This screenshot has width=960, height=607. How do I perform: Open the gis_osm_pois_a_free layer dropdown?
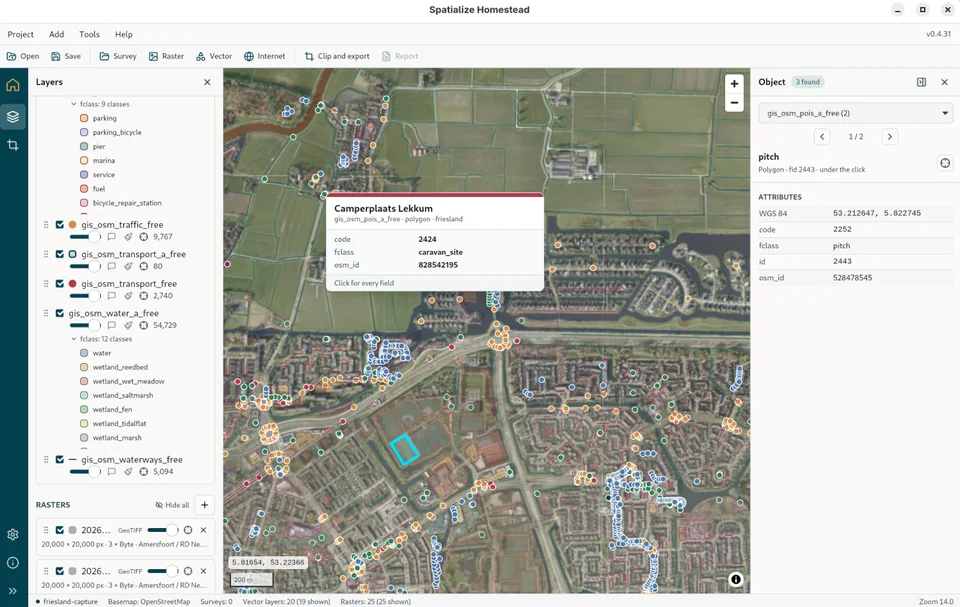click(x=855, y=113)
